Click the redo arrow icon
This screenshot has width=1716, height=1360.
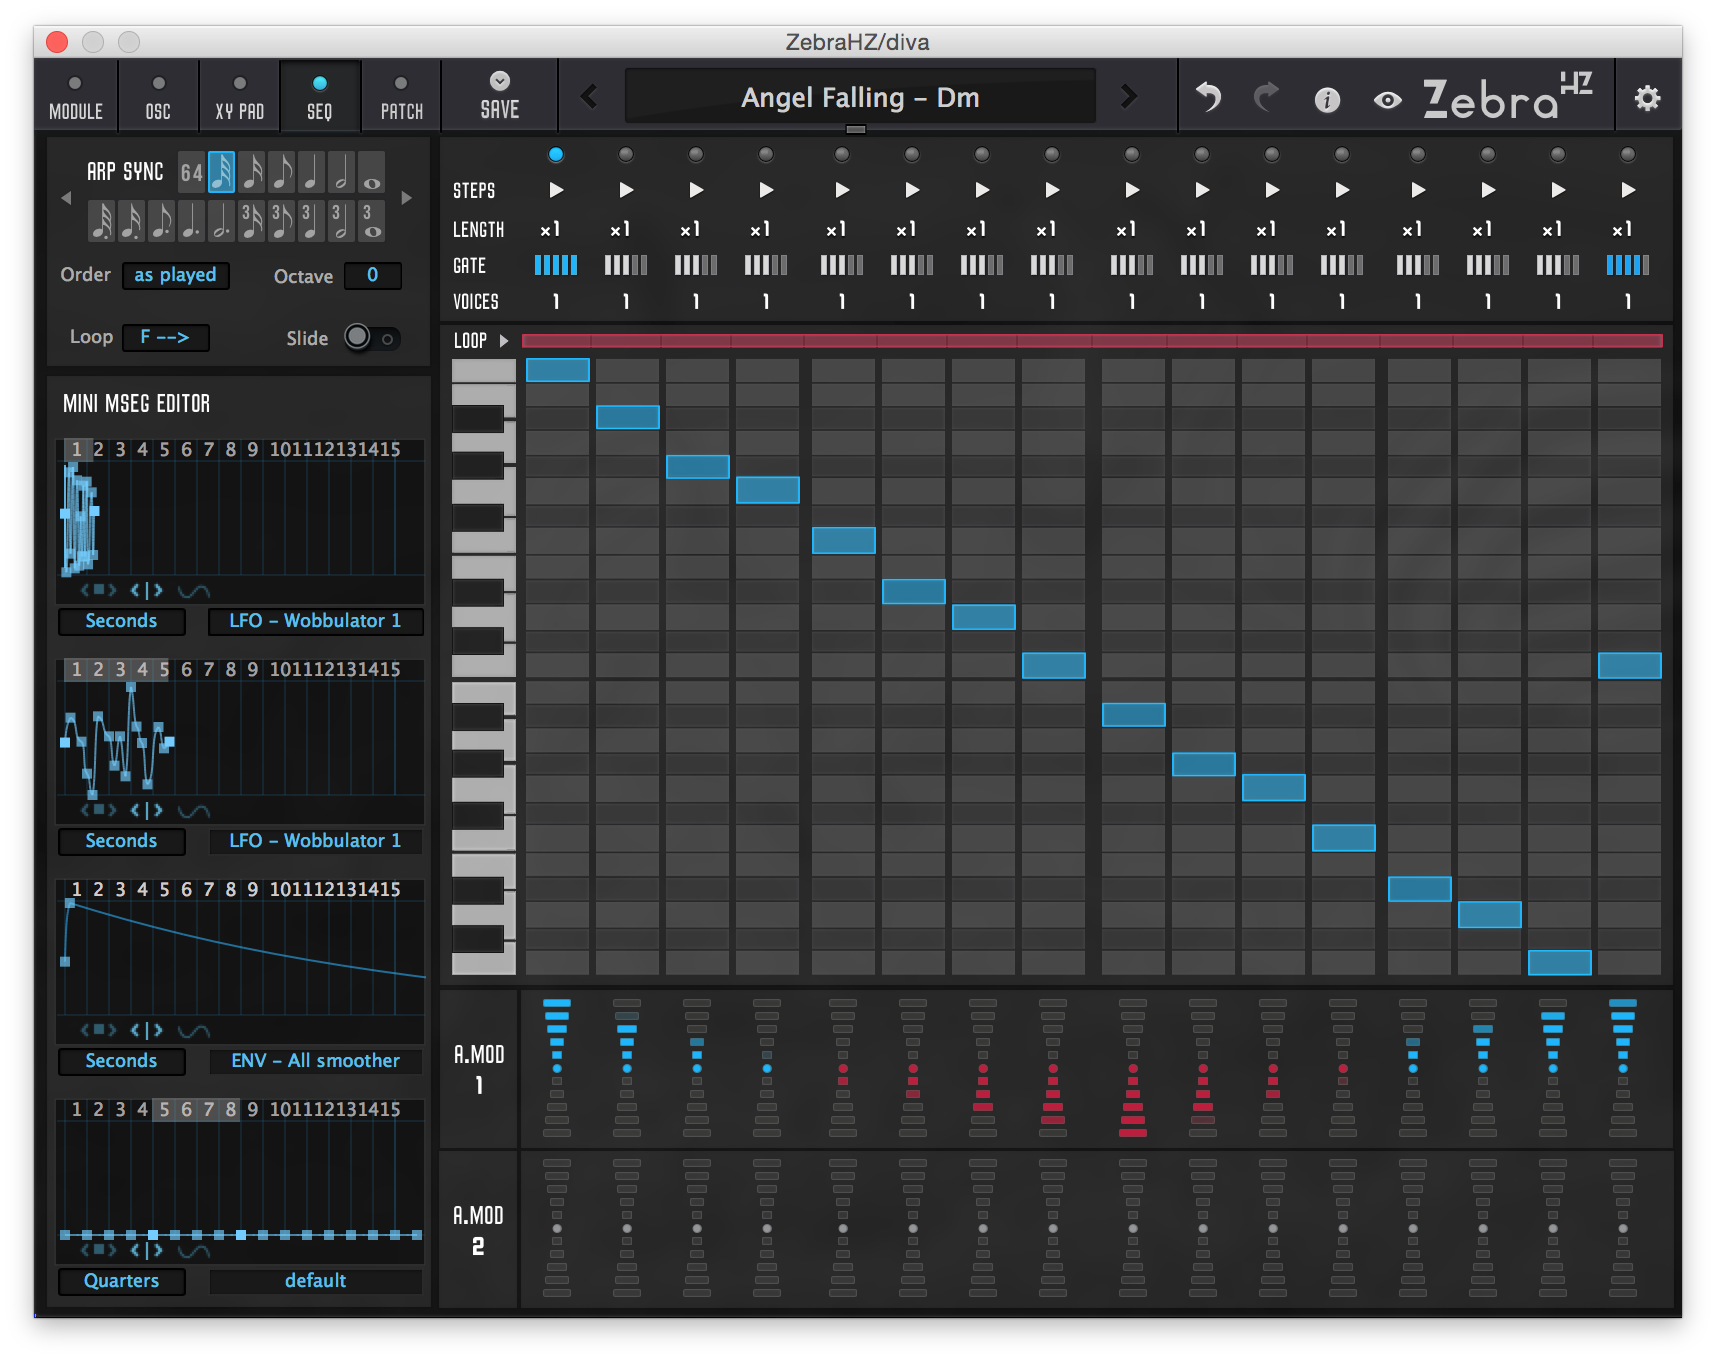tap(1267, 97)
